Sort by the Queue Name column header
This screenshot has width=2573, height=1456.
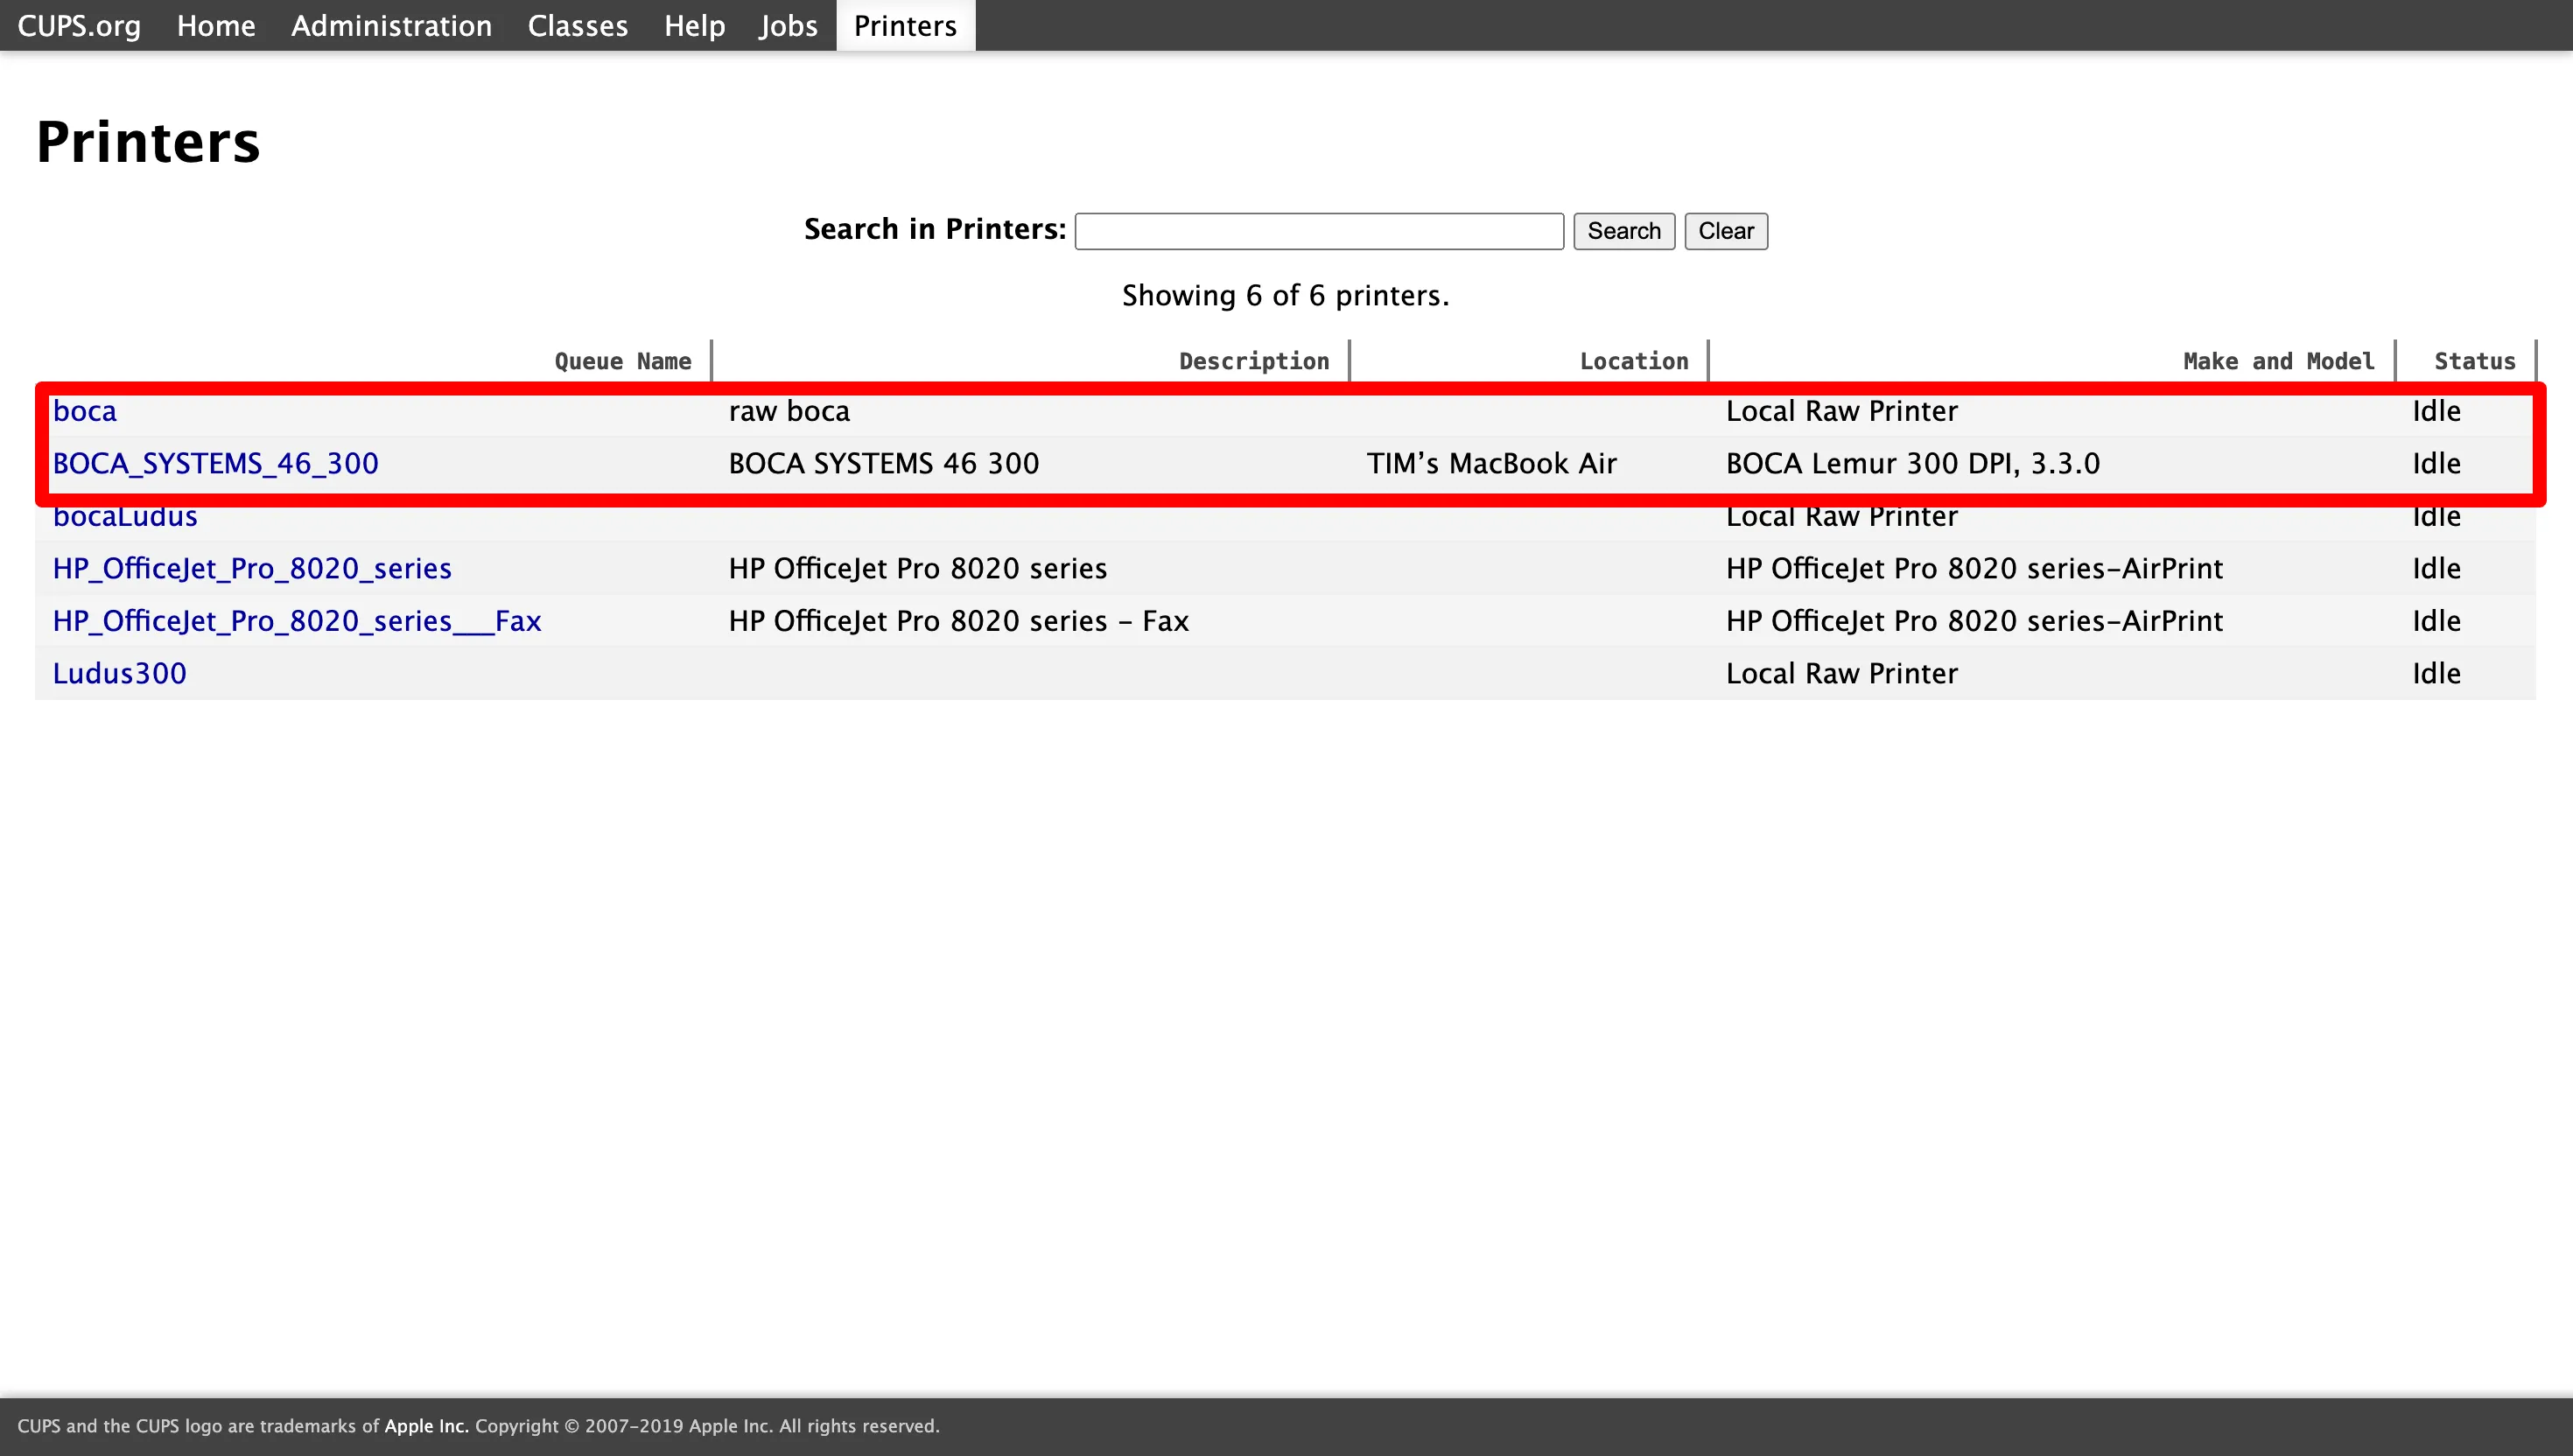click(623, 361)
